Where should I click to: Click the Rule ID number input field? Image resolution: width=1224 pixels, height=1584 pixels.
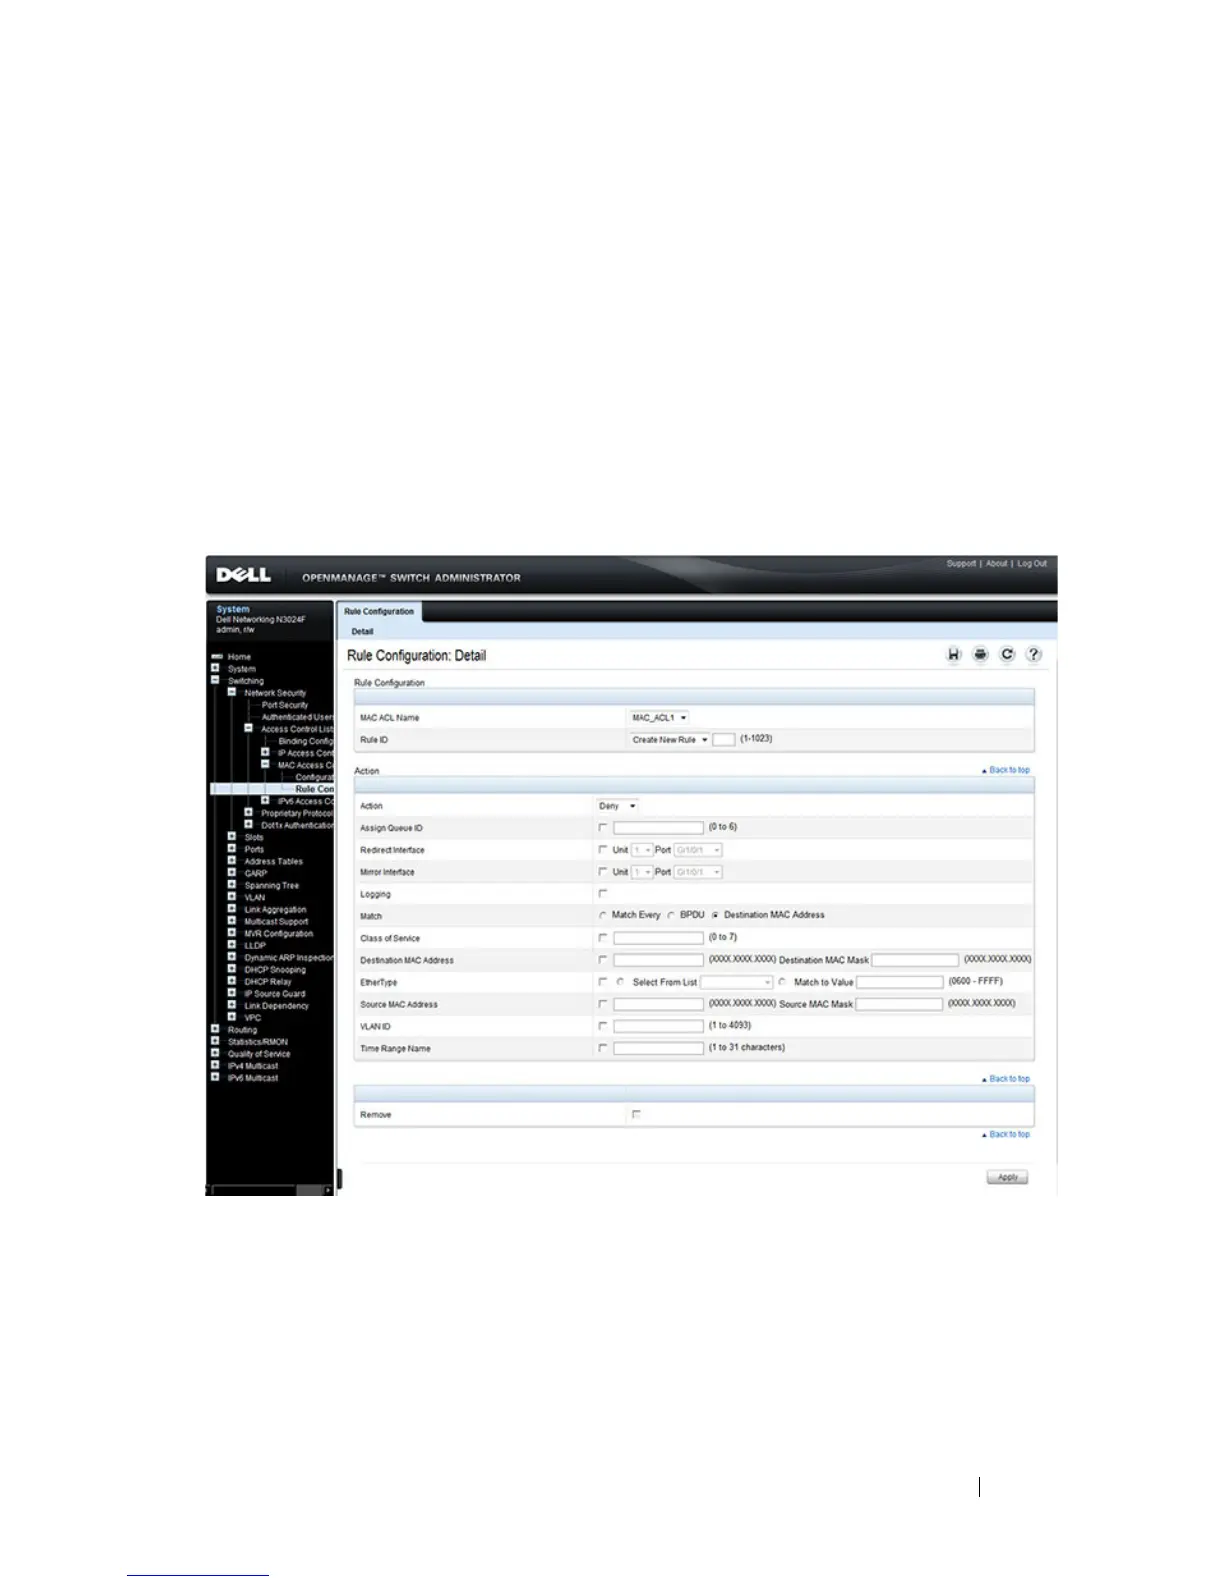click(724, 740)
